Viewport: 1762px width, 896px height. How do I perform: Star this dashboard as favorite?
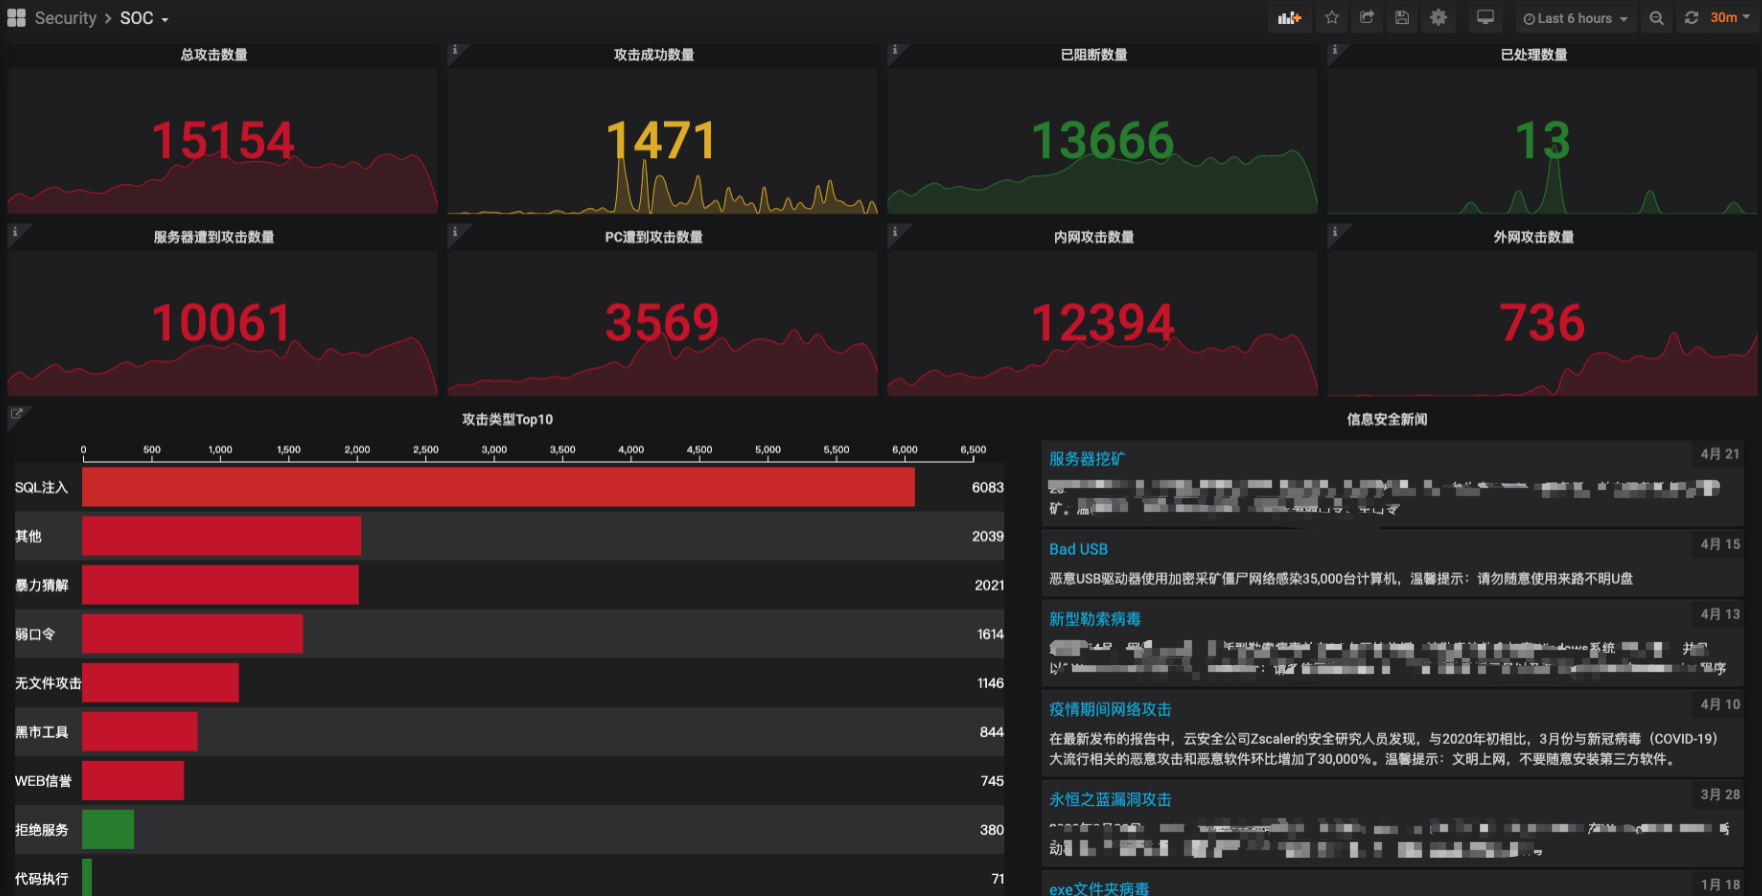coord(1332,18)
